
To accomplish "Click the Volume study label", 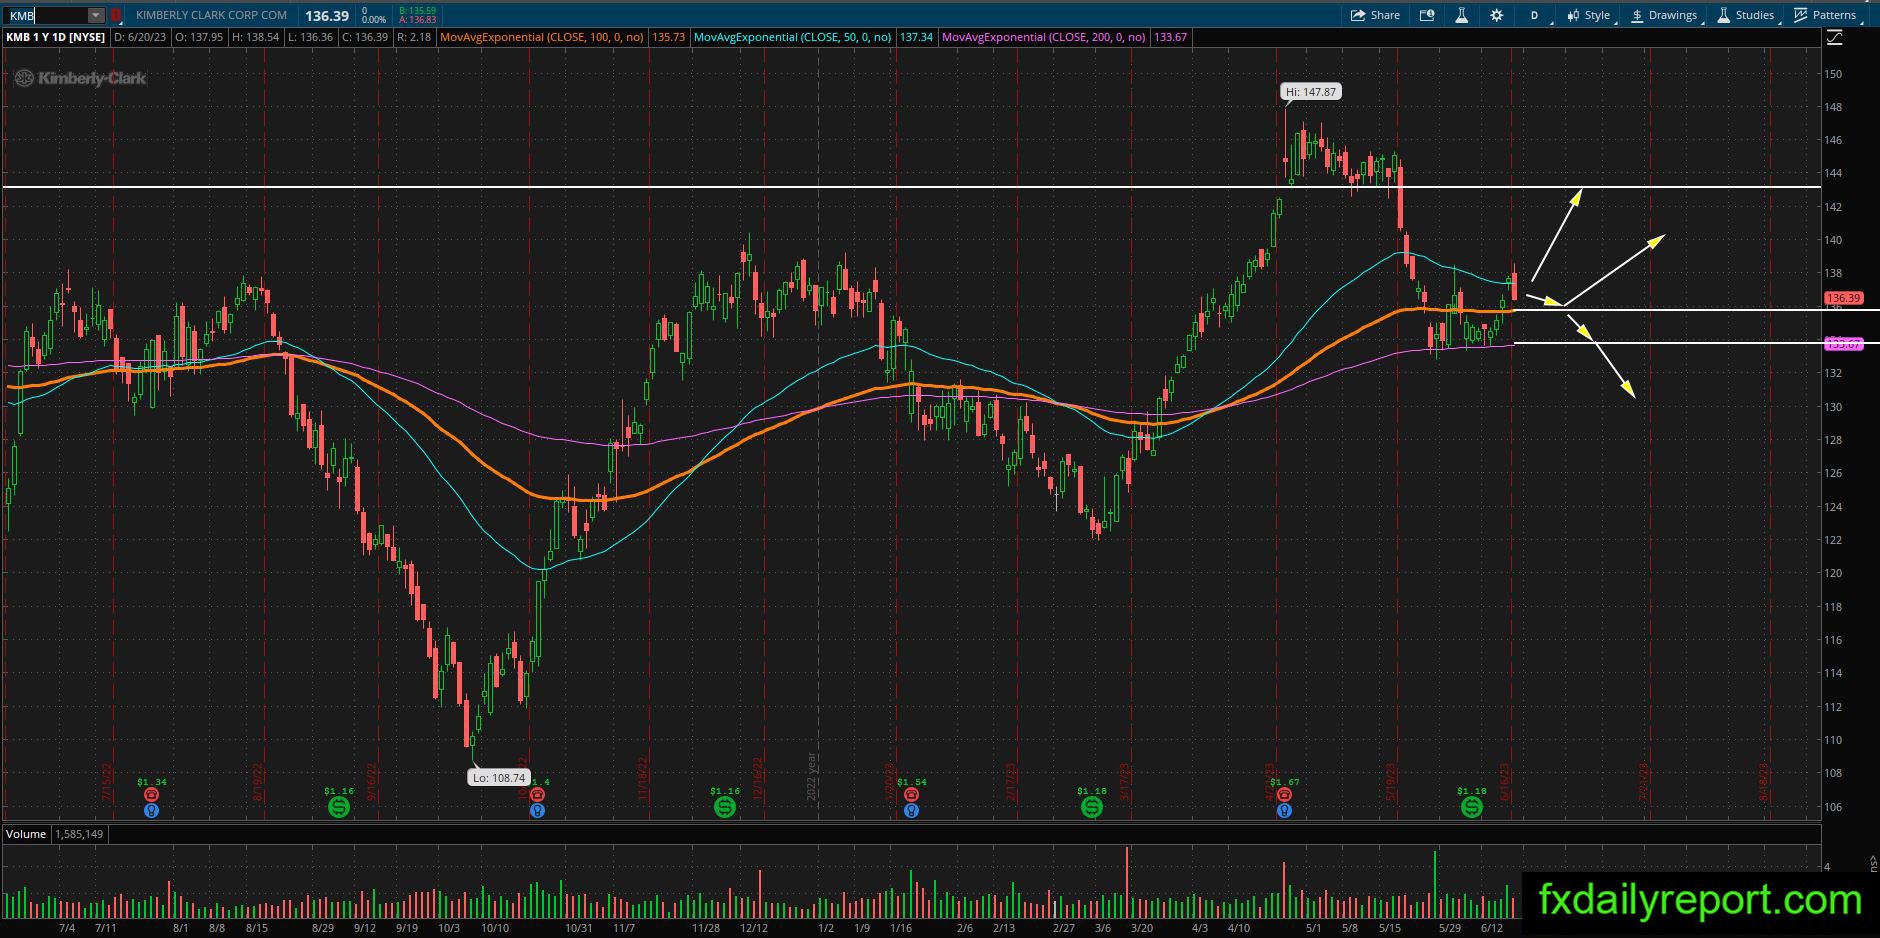I will (26, 834).
